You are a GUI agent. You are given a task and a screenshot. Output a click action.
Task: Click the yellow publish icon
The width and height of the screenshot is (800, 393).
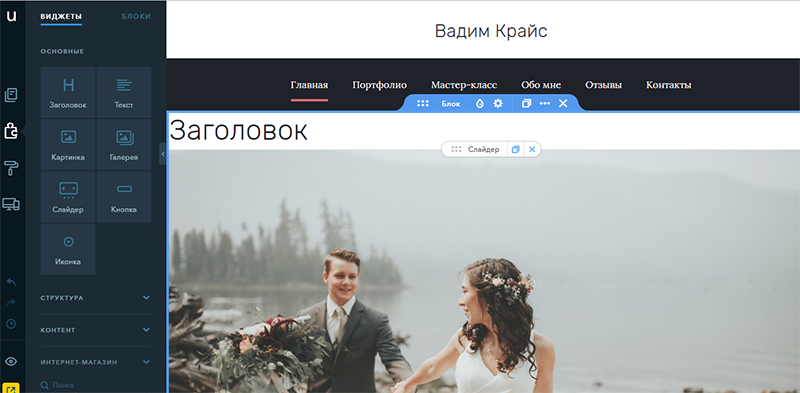click(x=11, y=388)
